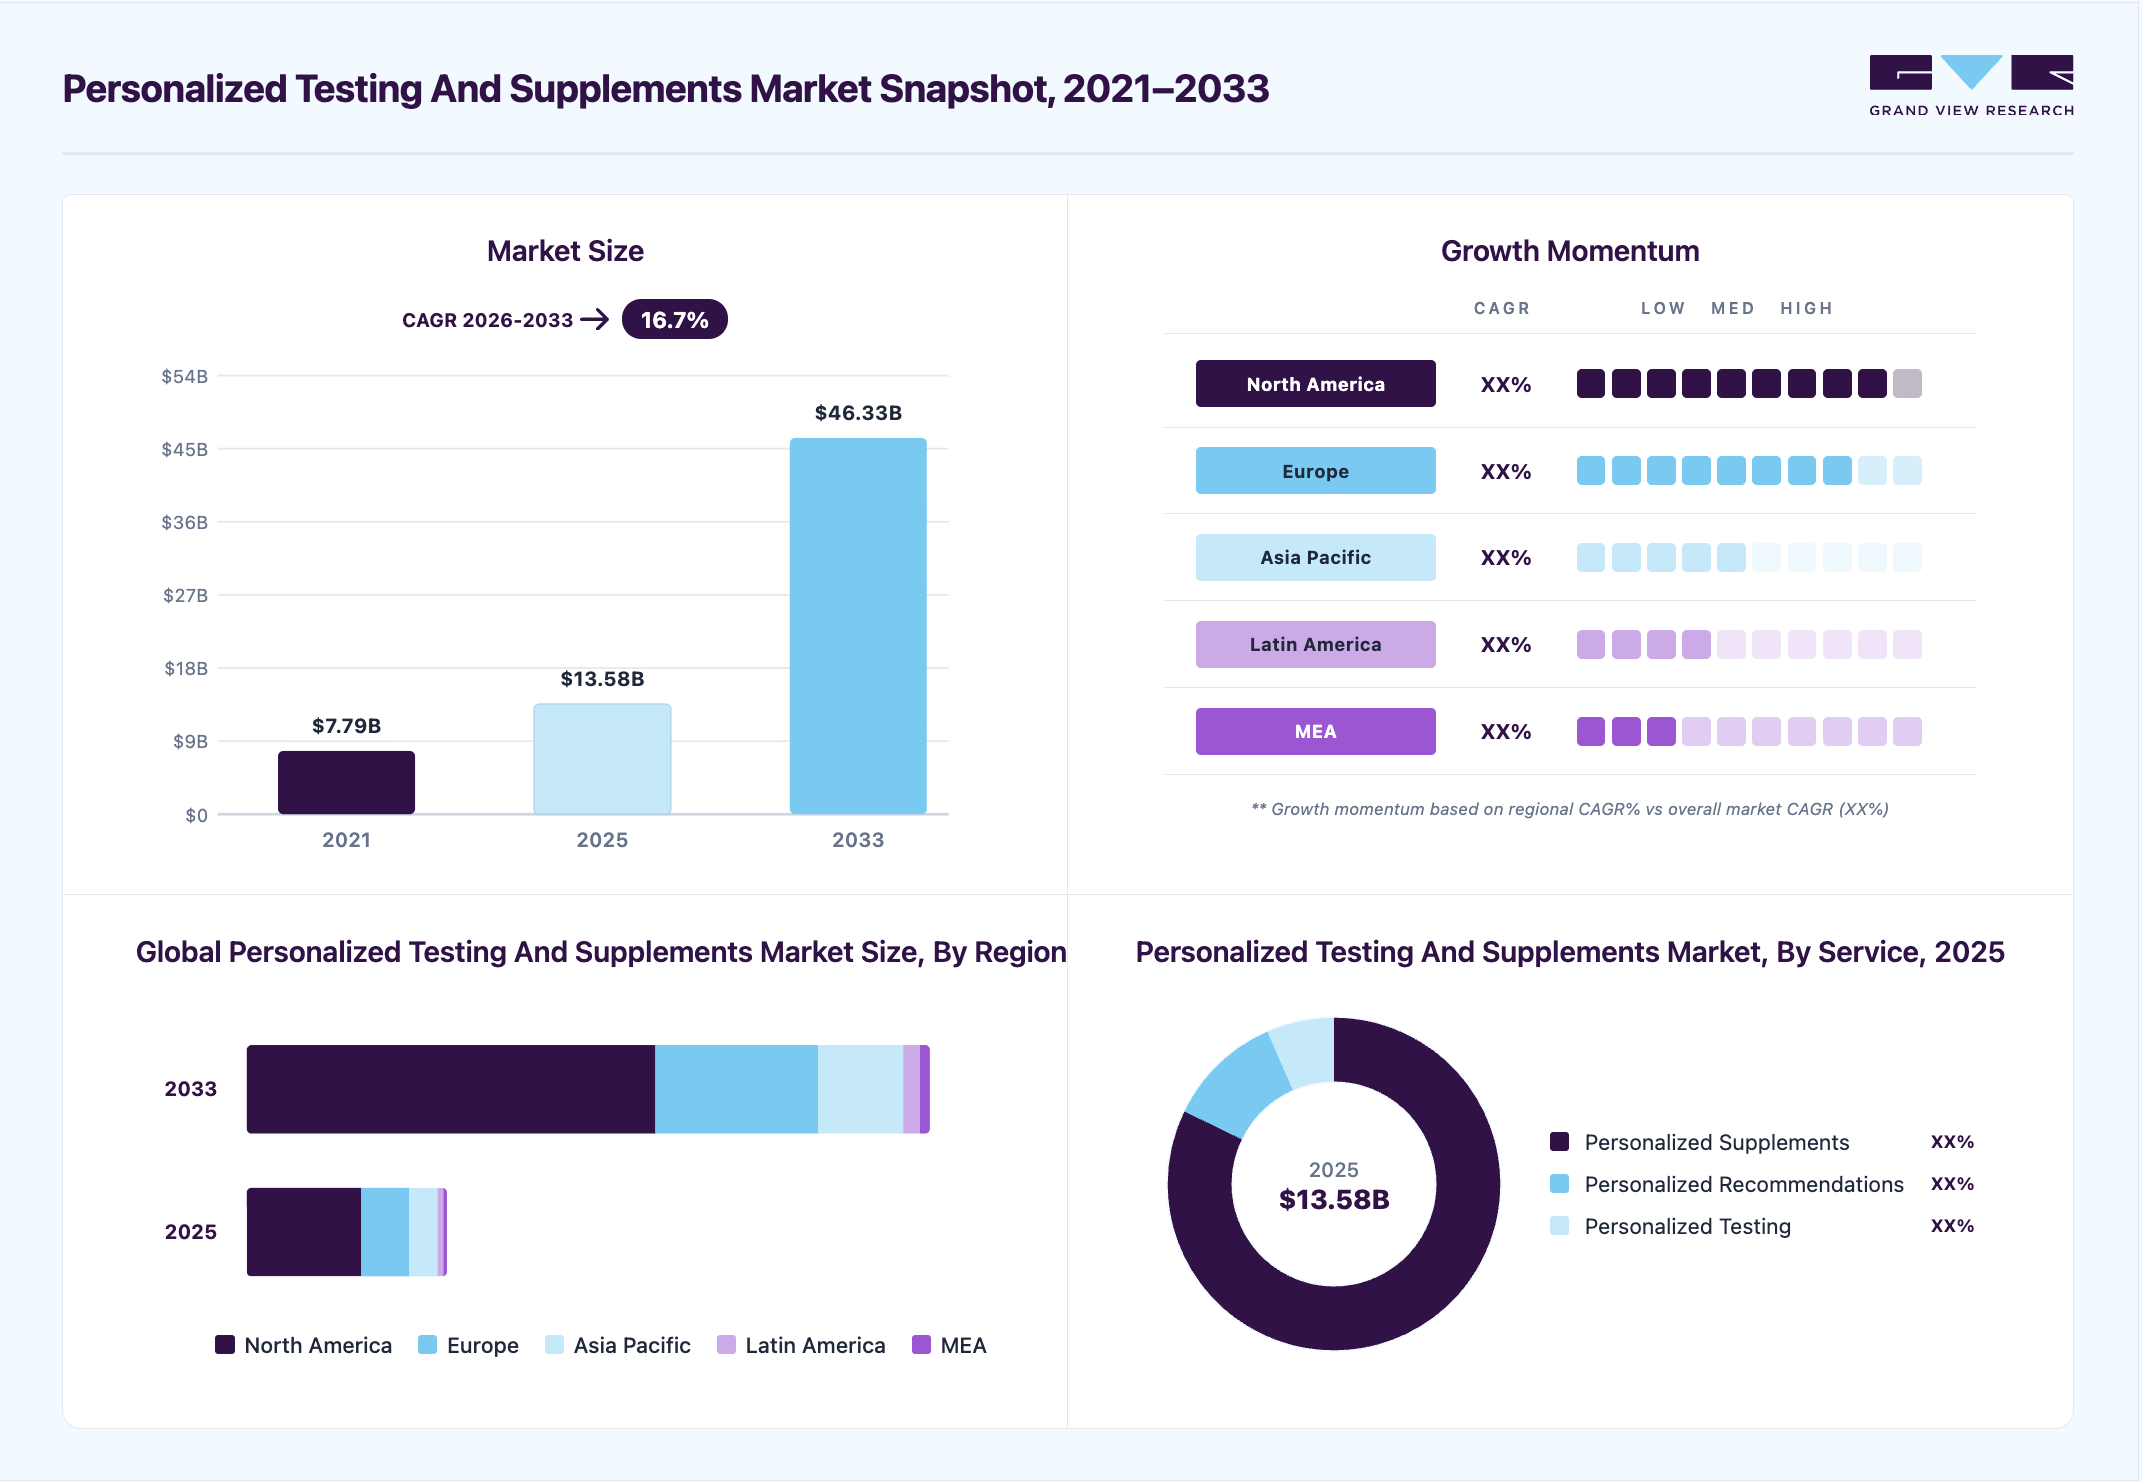Viewport: 2142px width, 1482px height.
Task: Click the donut chart center $13.58B value
Action: pos(1334,1200)
